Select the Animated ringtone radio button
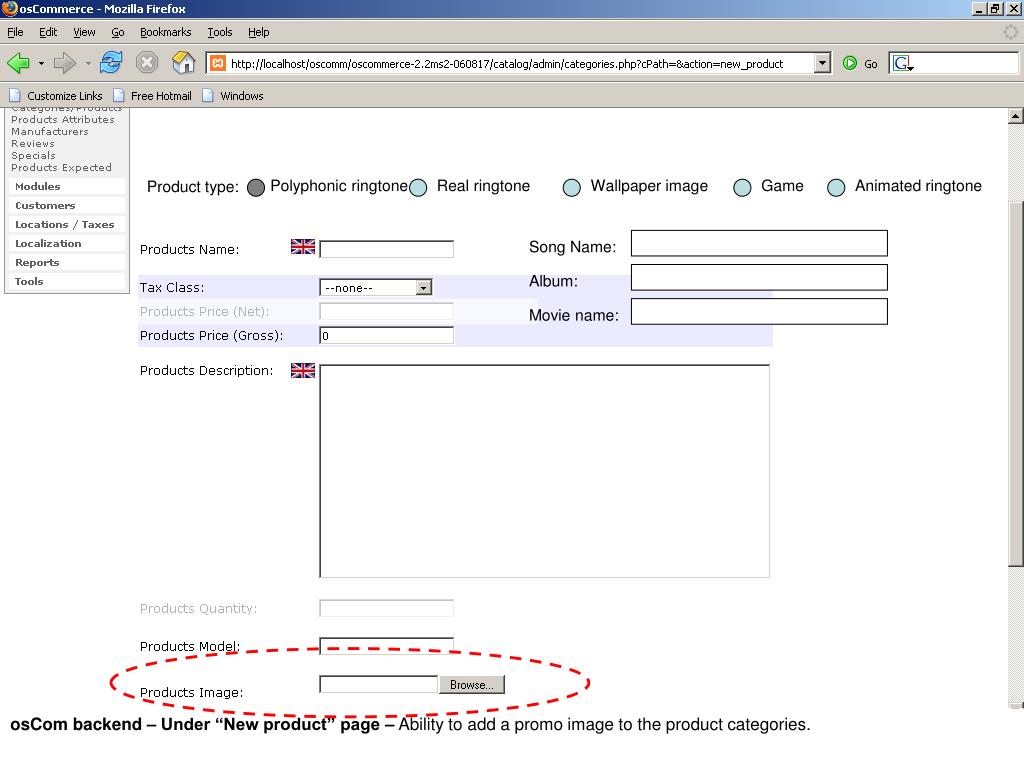 [836, 187]
